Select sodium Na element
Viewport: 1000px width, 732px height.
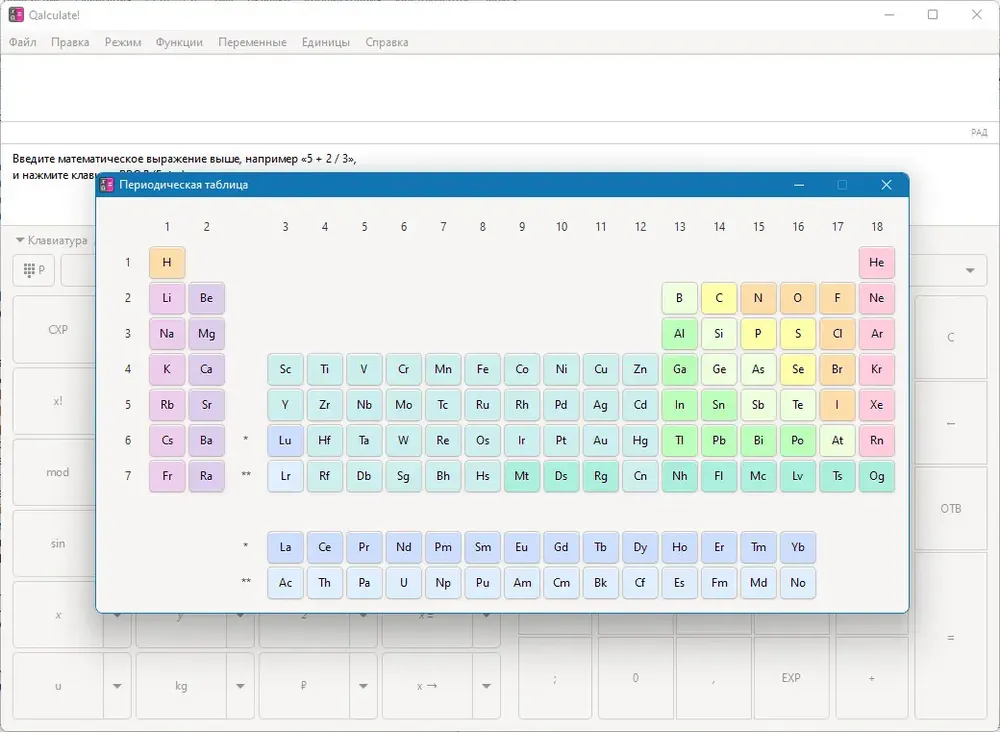pos(167,334)
